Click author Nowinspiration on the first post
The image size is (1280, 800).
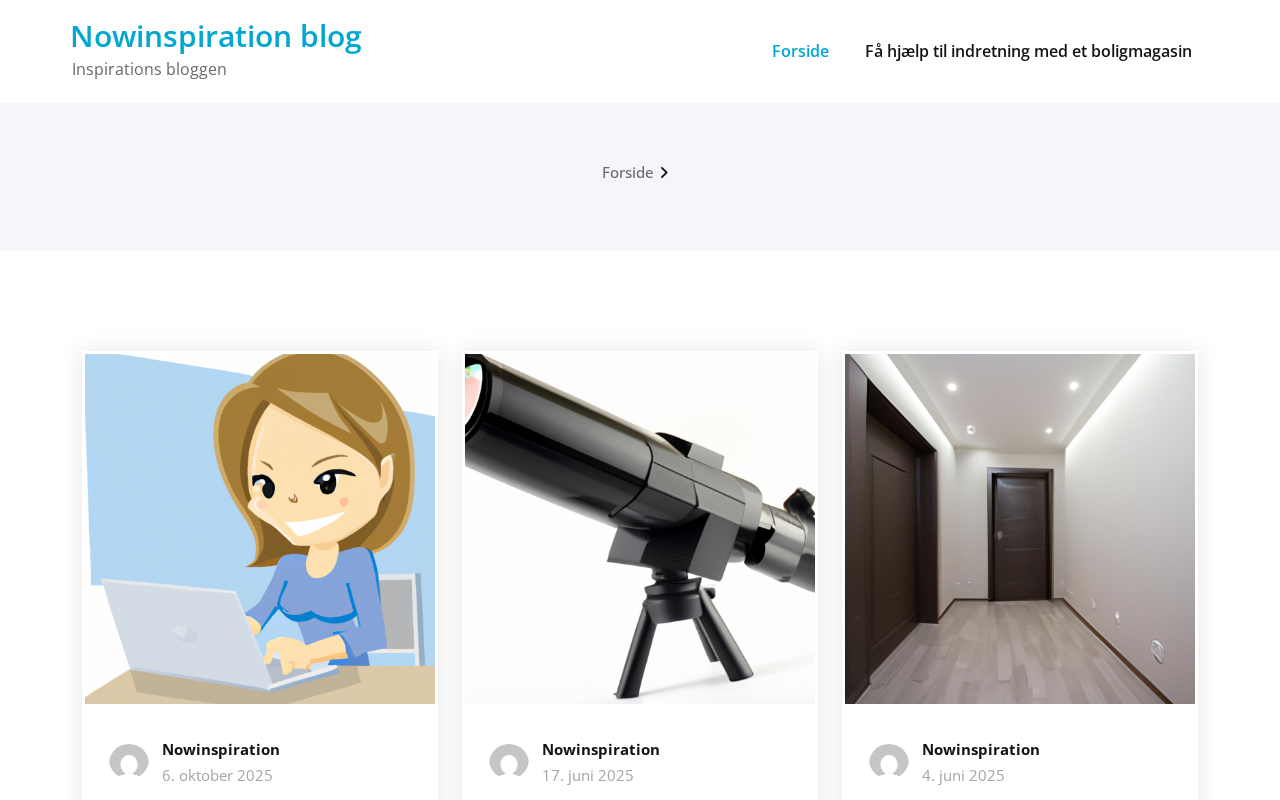point(221,749)
